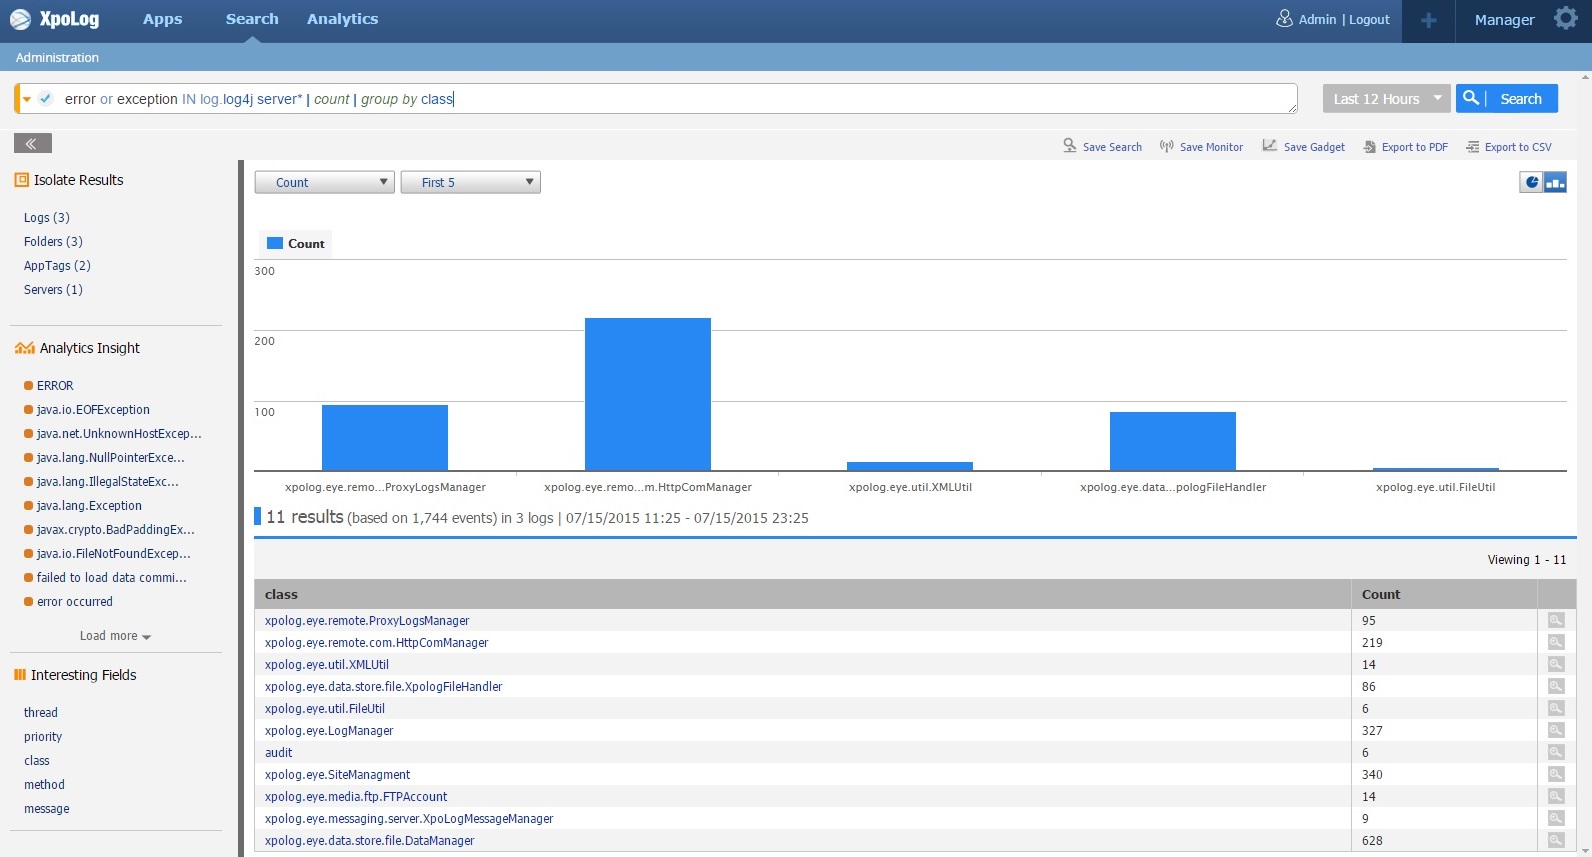The width and height of the screenshot is (1592, 857).
Task: Open the Manager settings gear icon
Action: point(1565,19)
